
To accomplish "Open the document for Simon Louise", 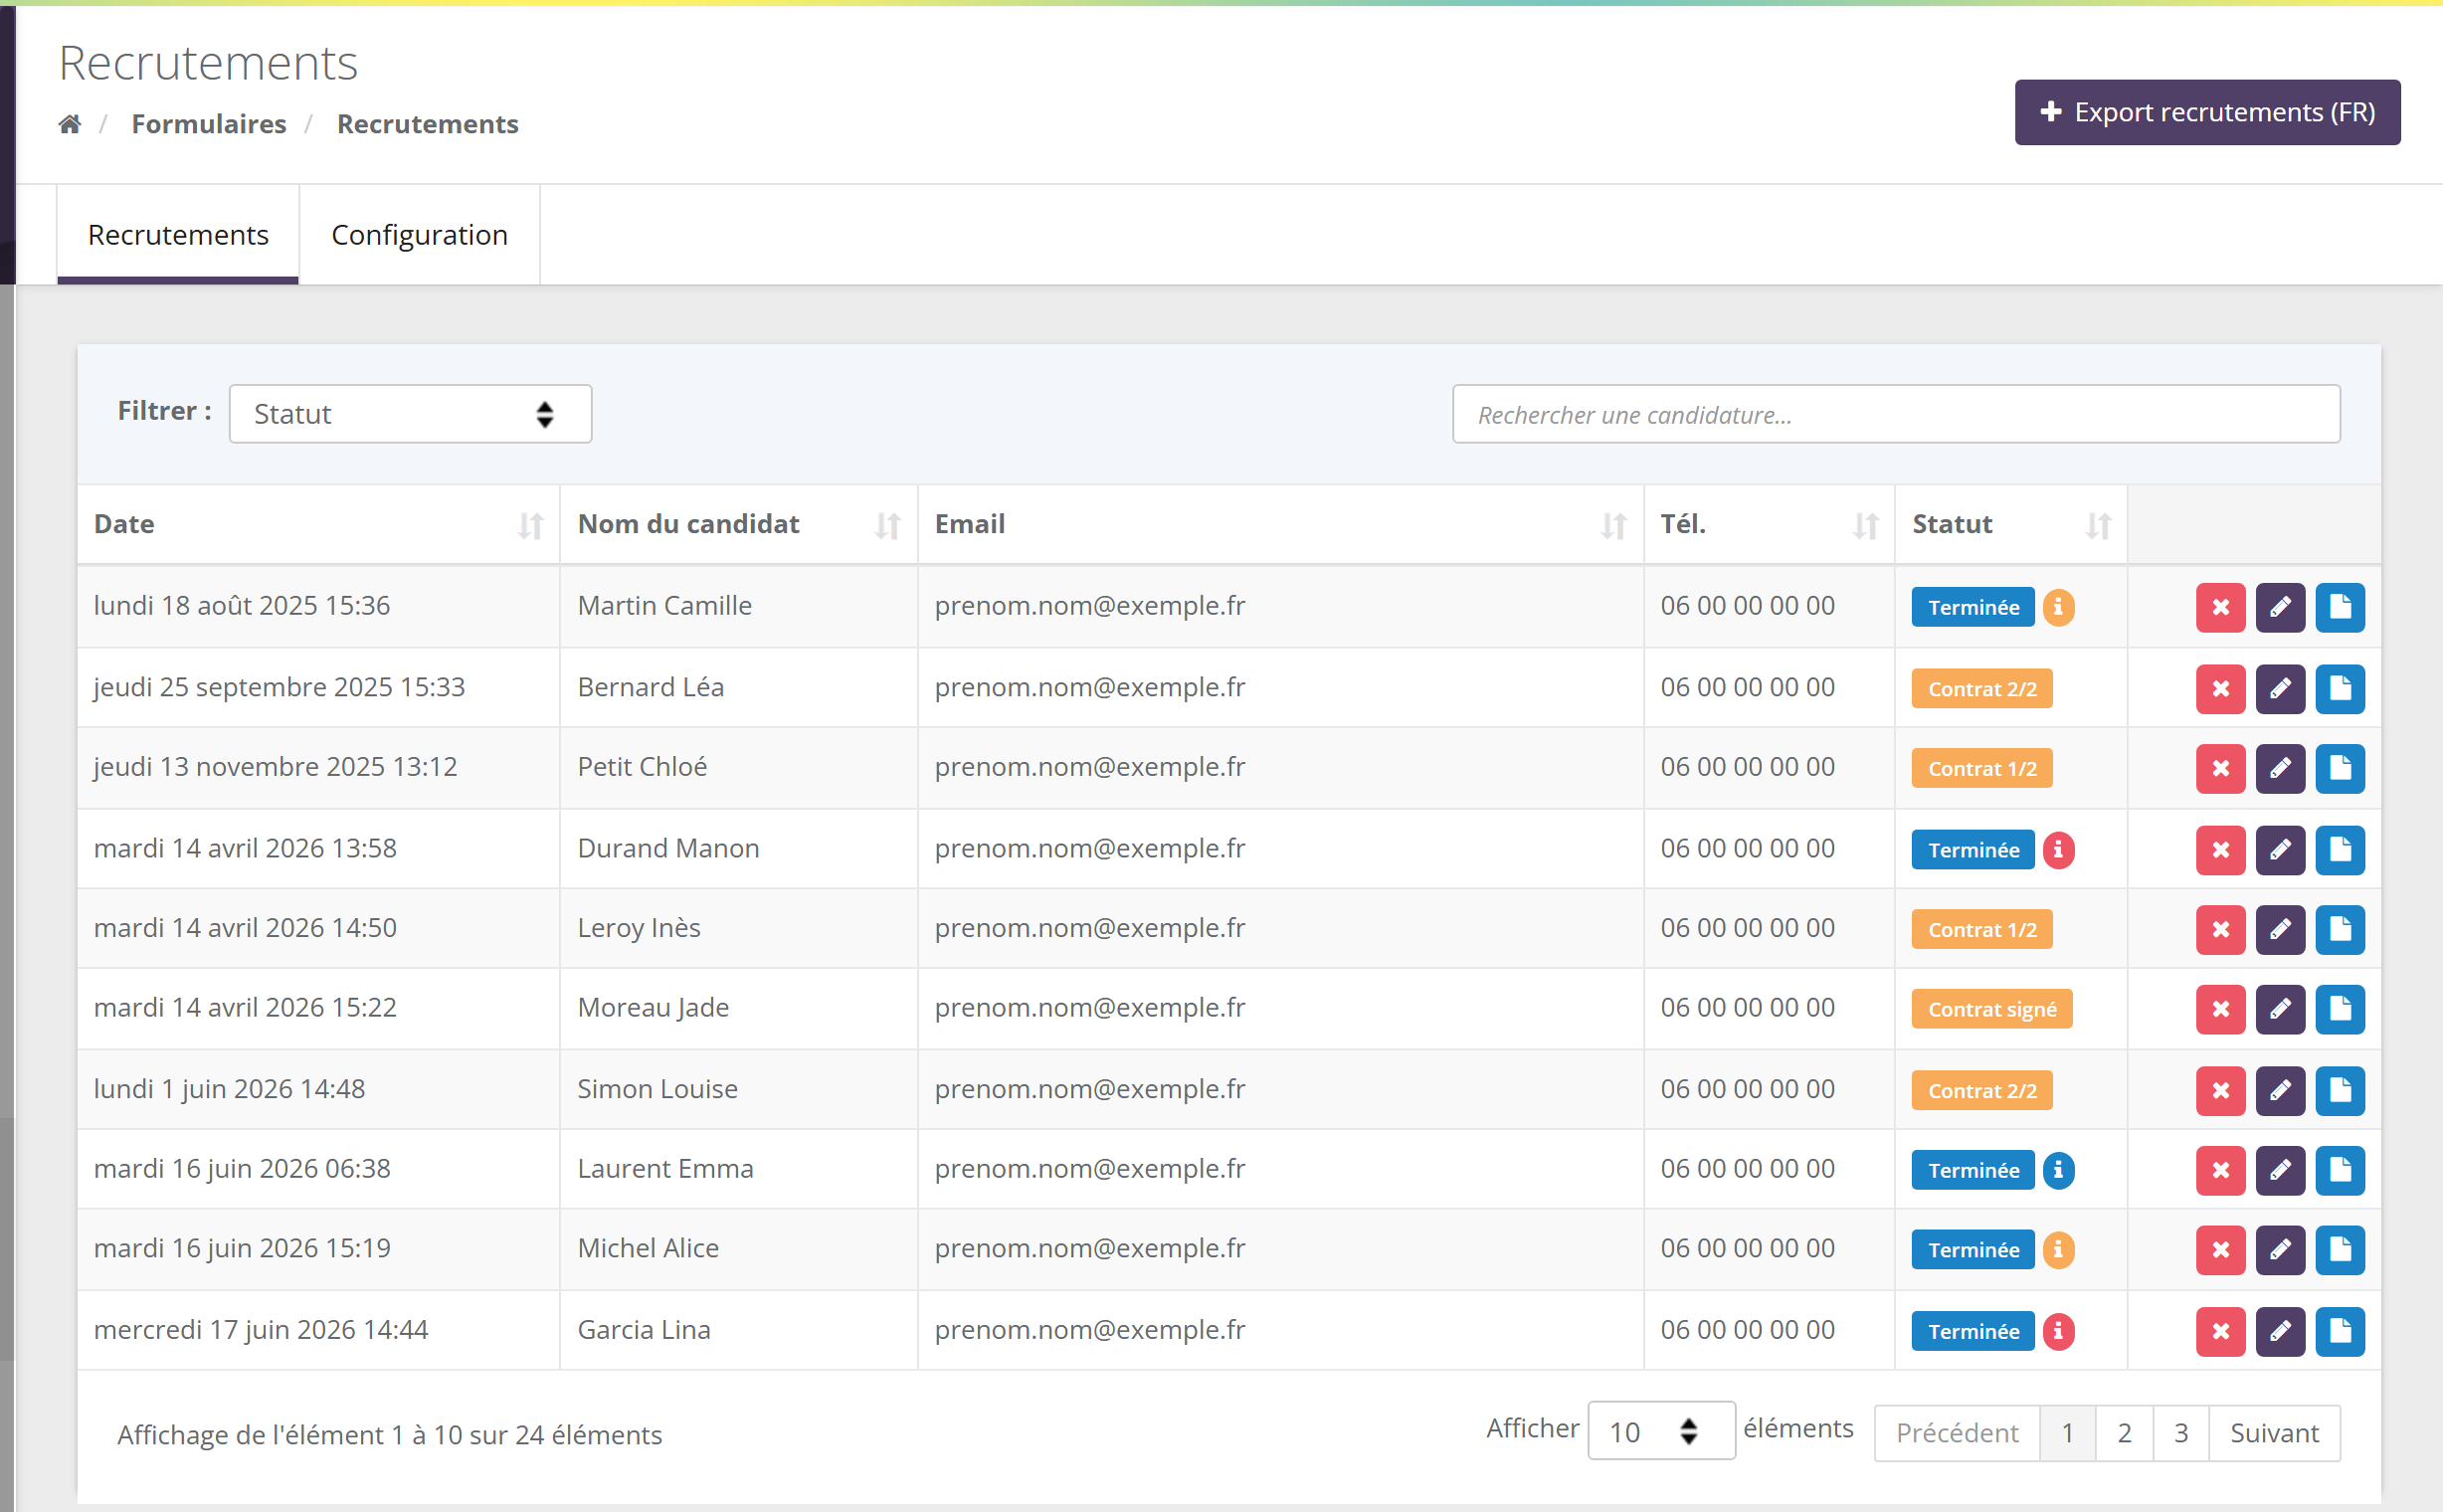I will [2340, 1090].
